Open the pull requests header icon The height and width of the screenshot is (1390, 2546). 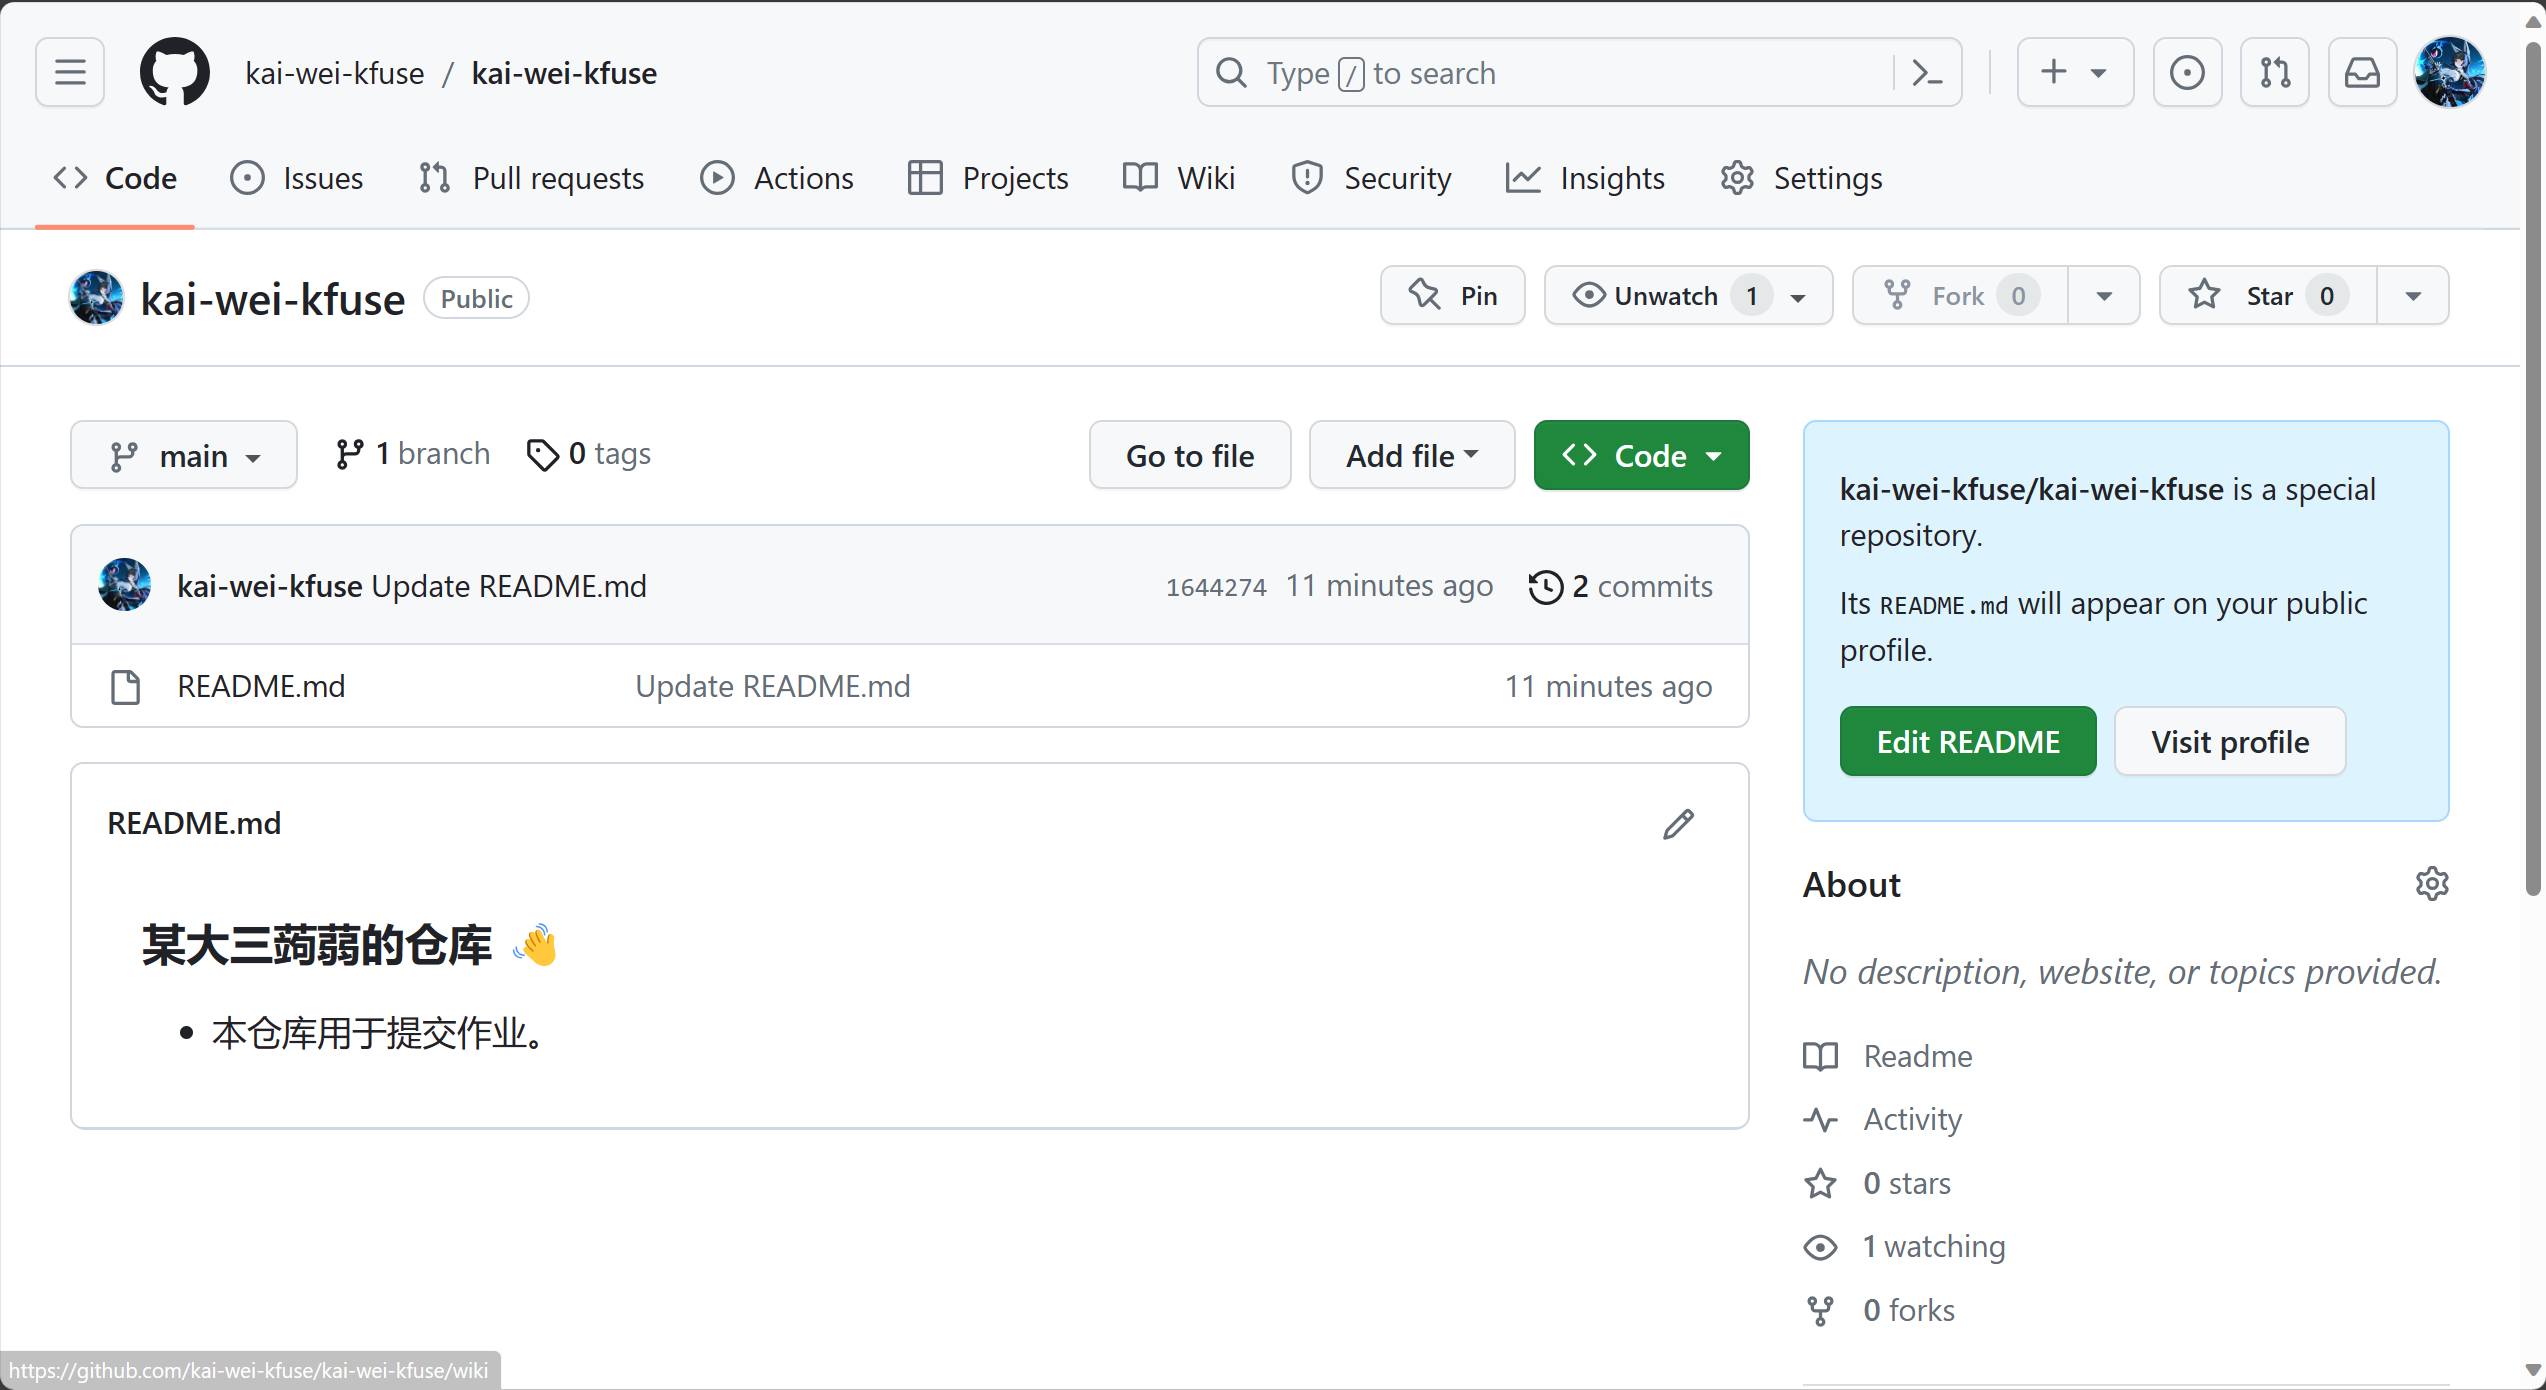coord(2275,72)
